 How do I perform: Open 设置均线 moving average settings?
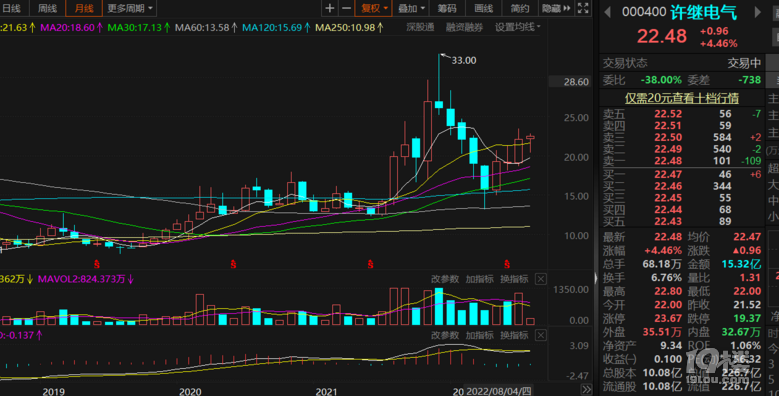[x=517, y=27]
